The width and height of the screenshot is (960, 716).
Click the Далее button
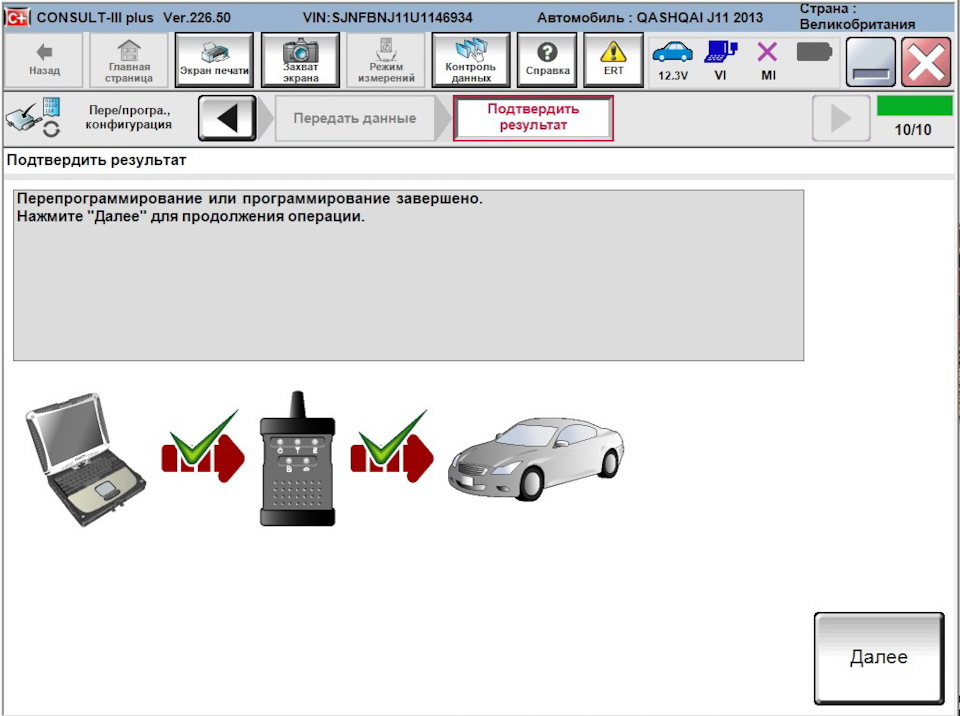click(x=879, y=658)
